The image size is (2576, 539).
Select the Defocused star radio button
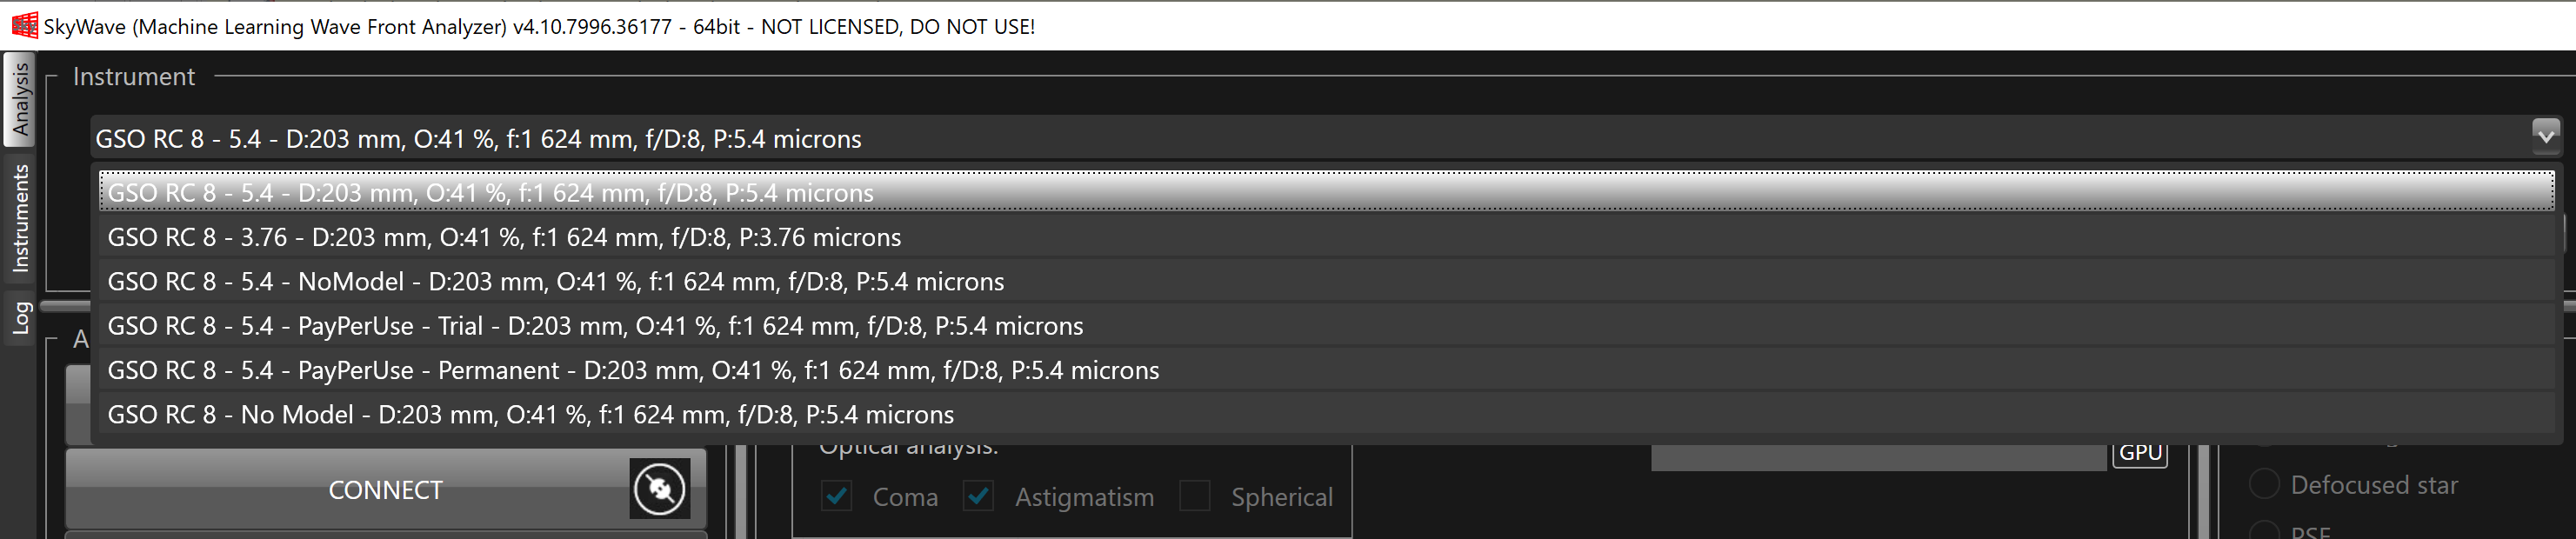2264,484
